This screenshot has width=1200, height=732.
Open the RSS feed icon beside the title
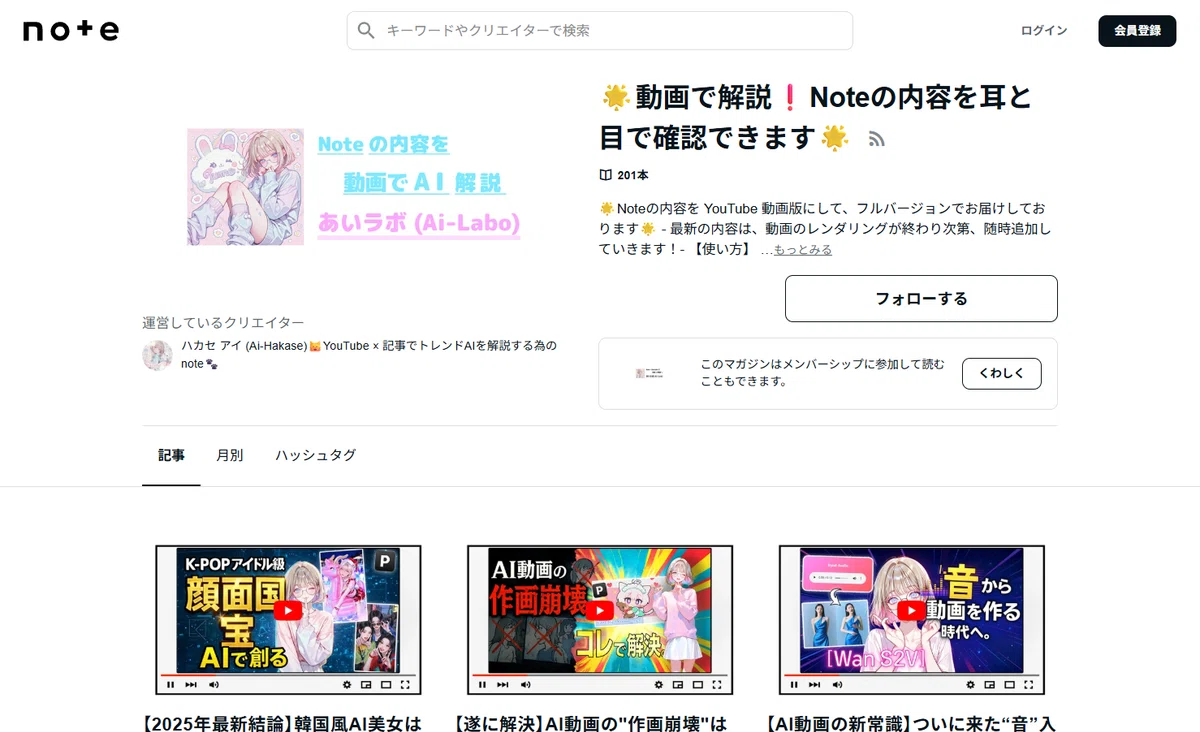point(877,139)
